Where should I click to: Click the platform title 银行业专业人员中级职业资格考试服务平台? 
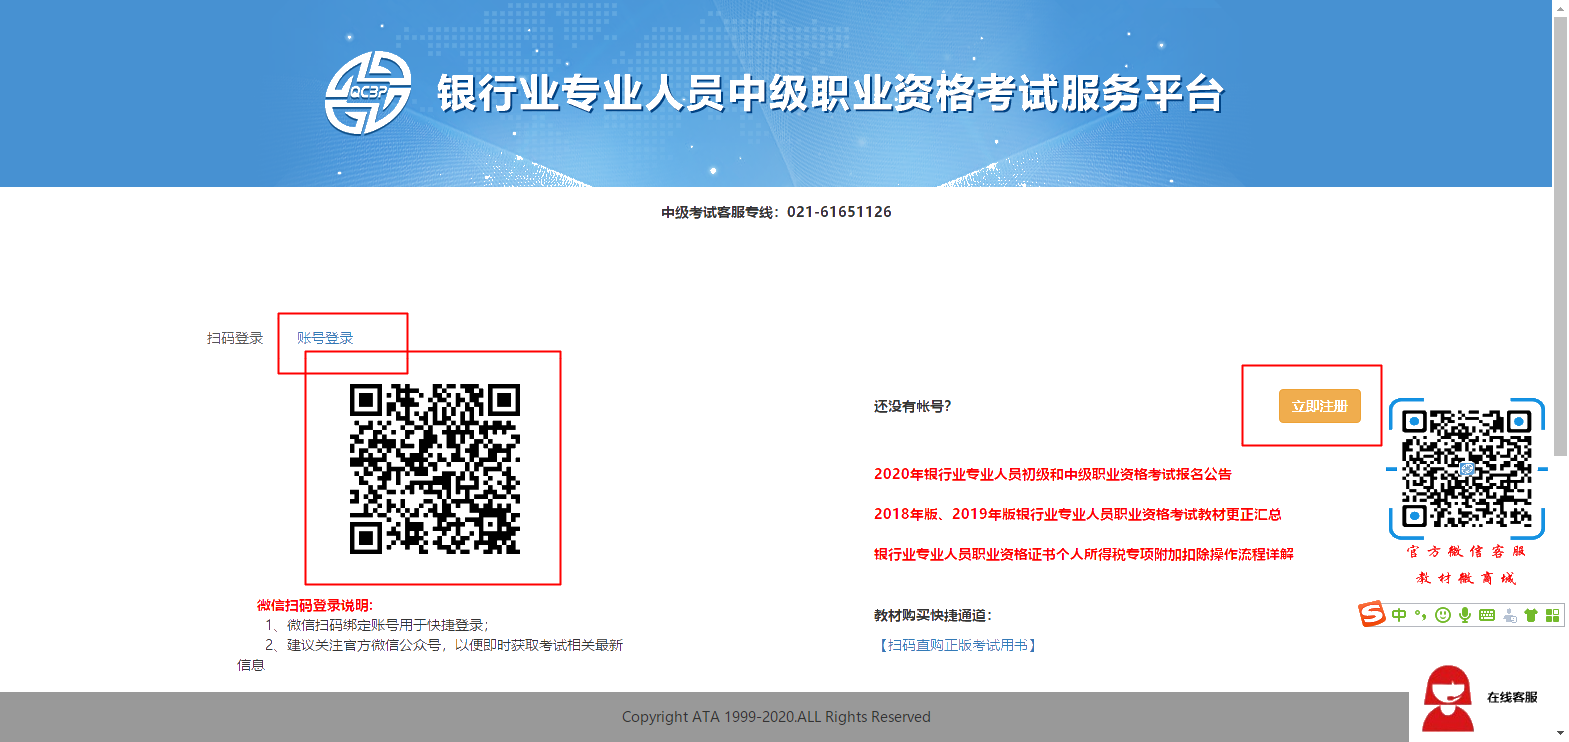coord(830,93)
